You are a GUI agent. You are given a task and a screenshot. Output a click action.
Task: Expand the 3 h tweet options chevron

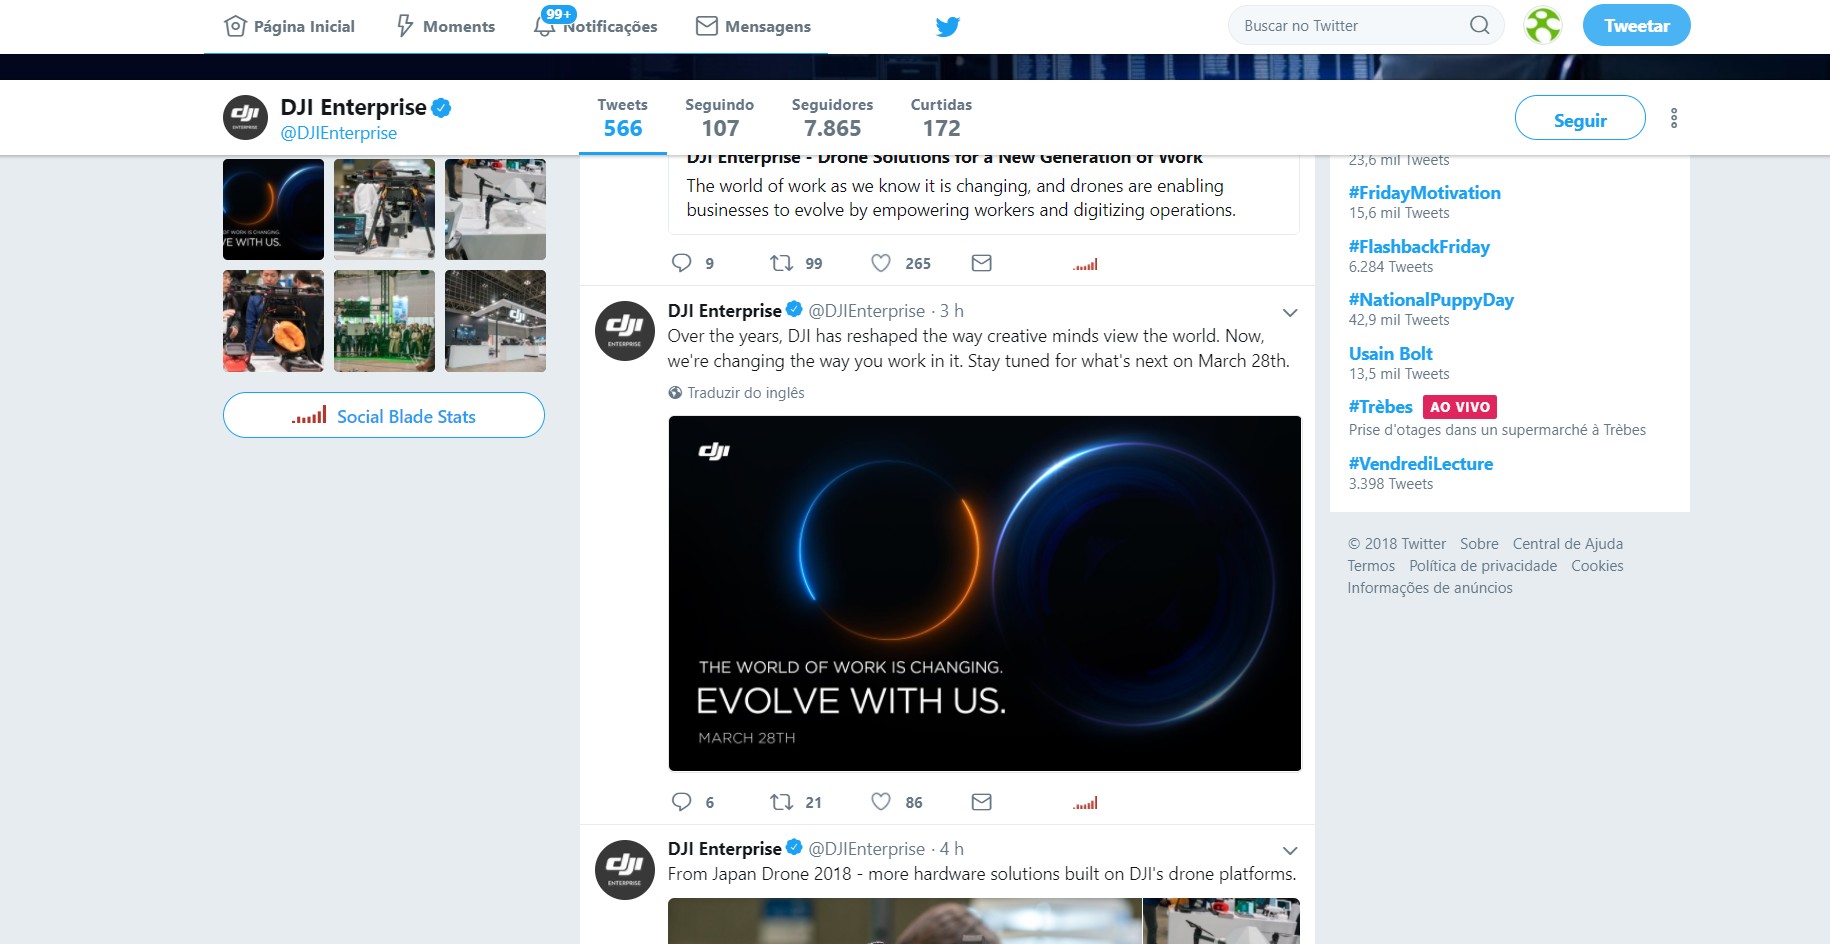[x=1290, y=313]
